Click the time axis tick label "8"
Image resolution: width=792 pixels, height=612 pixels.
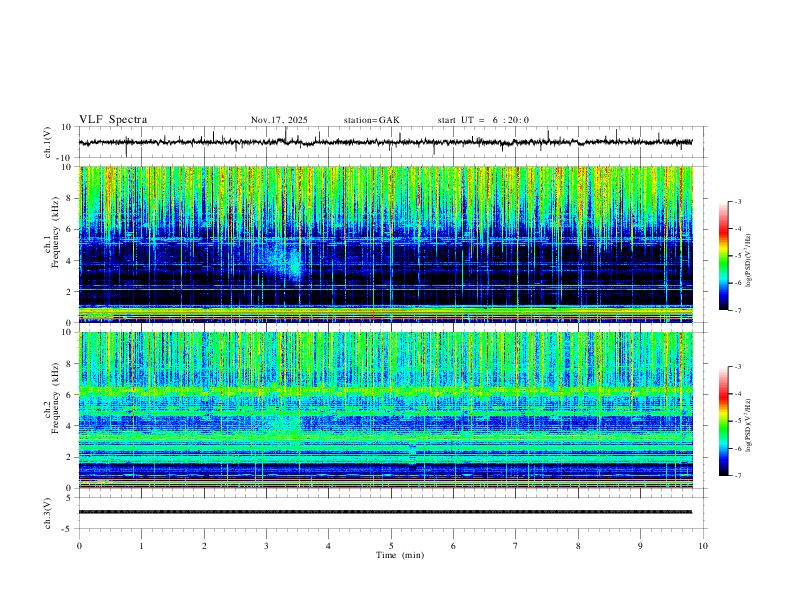pos(578,546)
